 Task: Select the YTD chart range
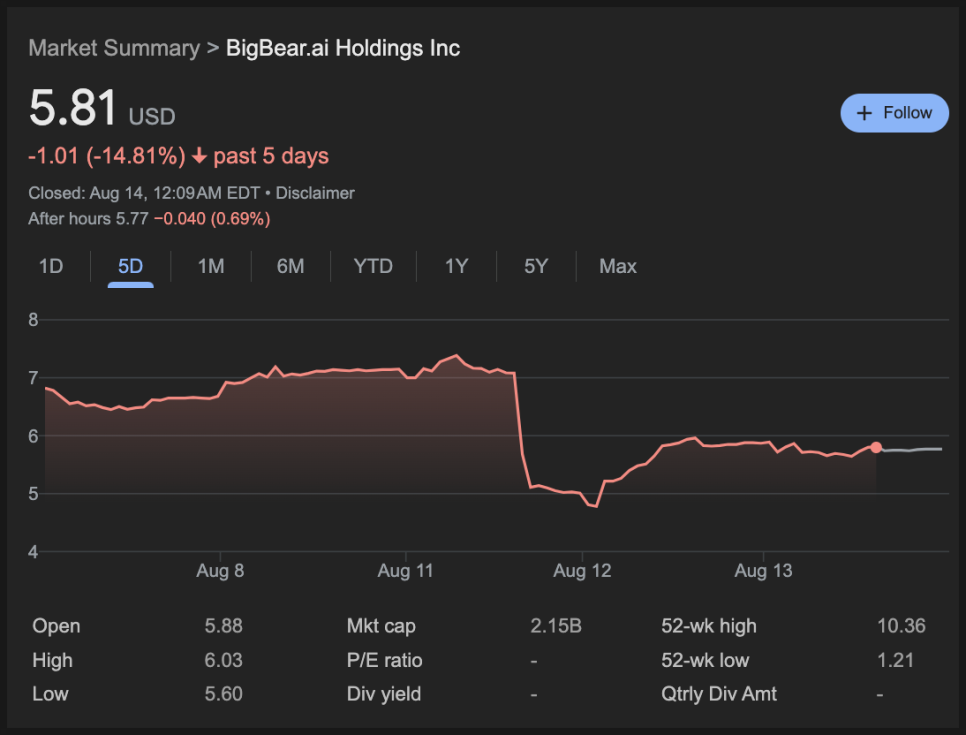click(373, 266)
